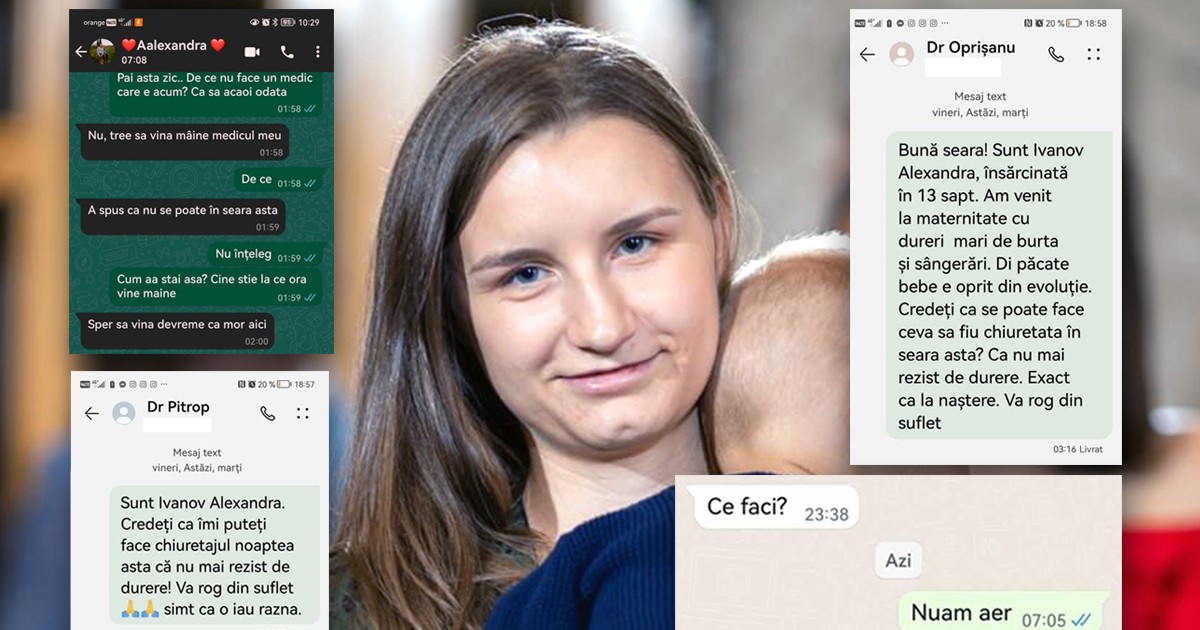The image size is (1200, 630).
Task: Call Dr Oprișanu with the phone icon
Action: click(x=1056, y=54)
